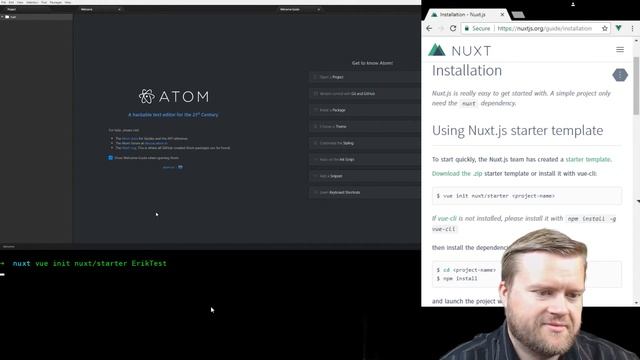This screenshot has width=640, height=360.
Task: Click the Nuxt mountain logo
Action: coord(436,50)
